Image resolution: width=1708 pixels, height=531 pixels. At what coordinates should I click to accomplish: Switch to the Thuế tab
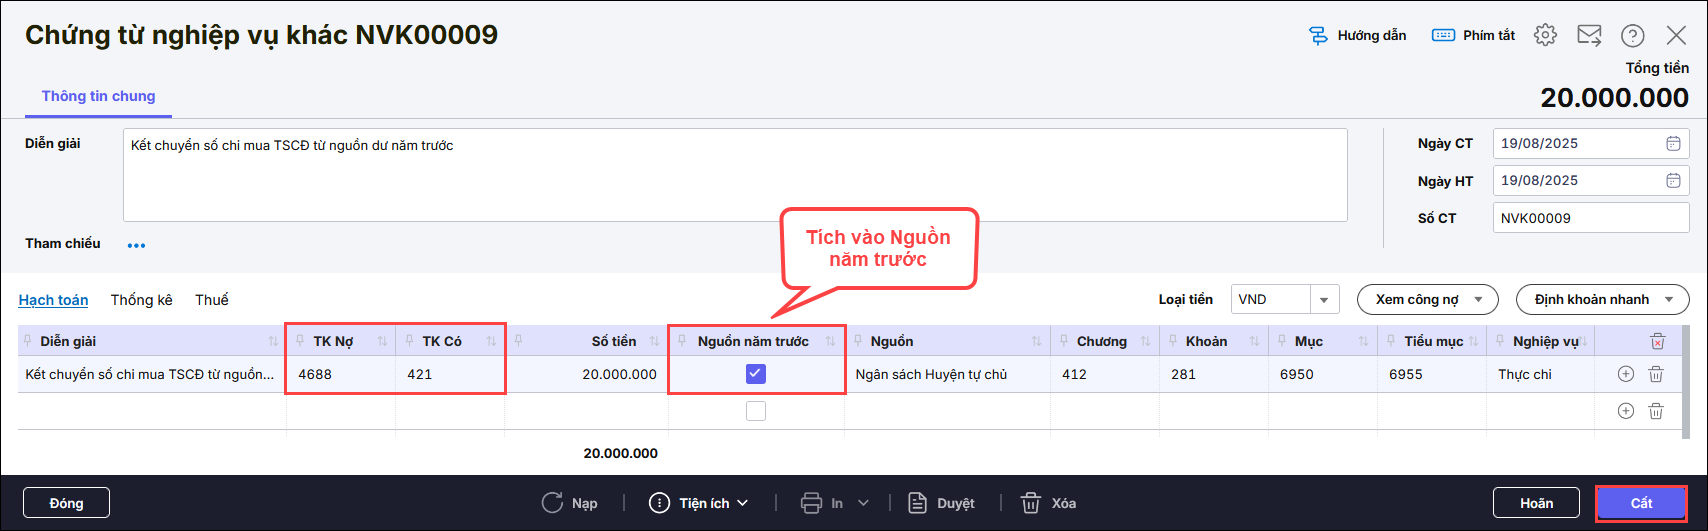tap(212, 300)
